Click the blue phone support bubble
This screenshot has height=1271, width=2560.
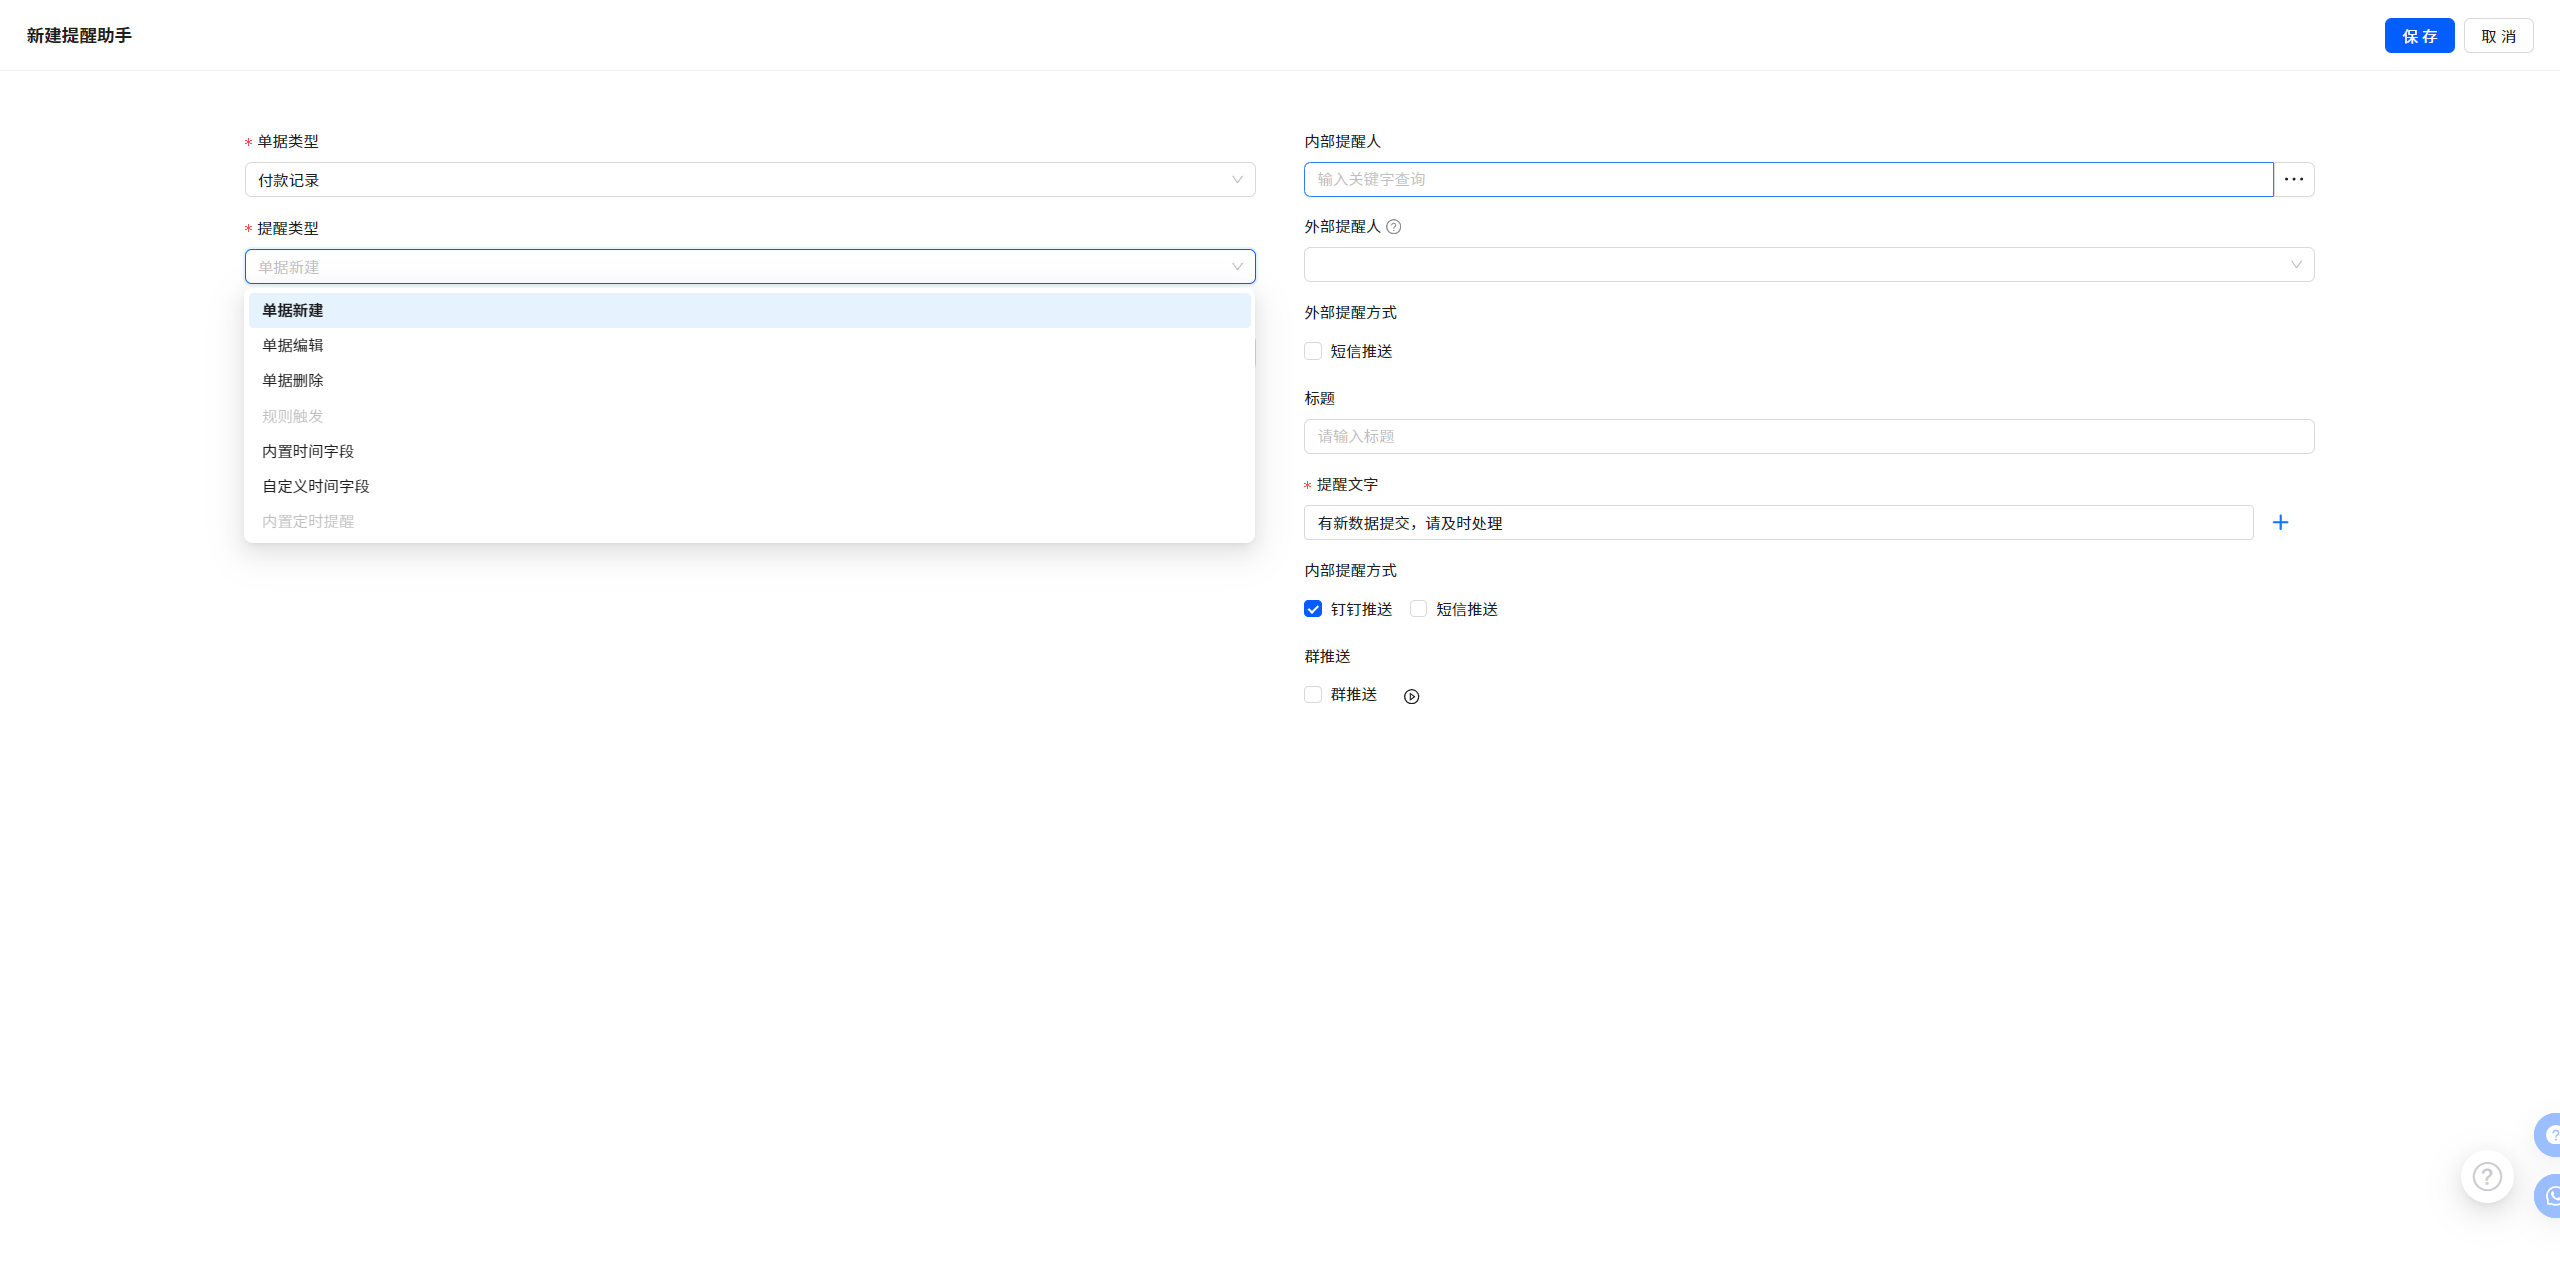2549,1195
